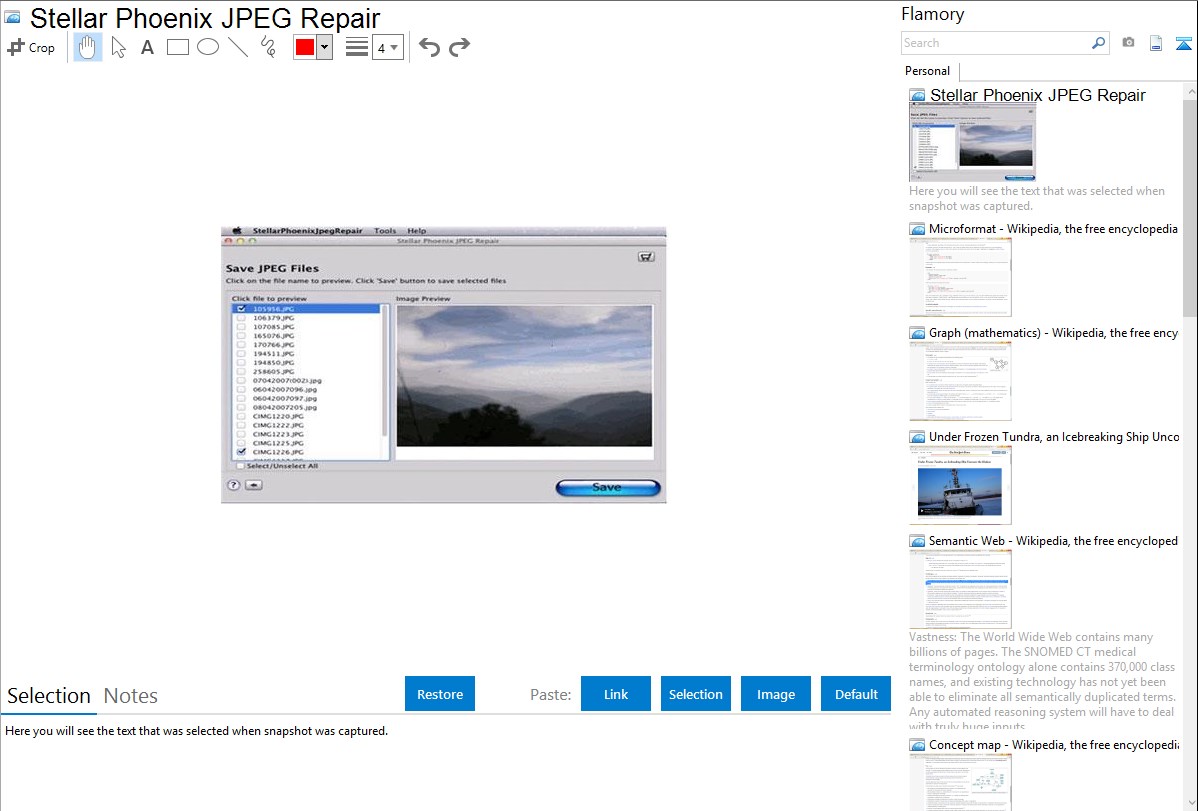This screenshot has height=811, width=1198.
Task: Click Microformat - Wikipedia snapshot title
Action: tap(1054, 229)
